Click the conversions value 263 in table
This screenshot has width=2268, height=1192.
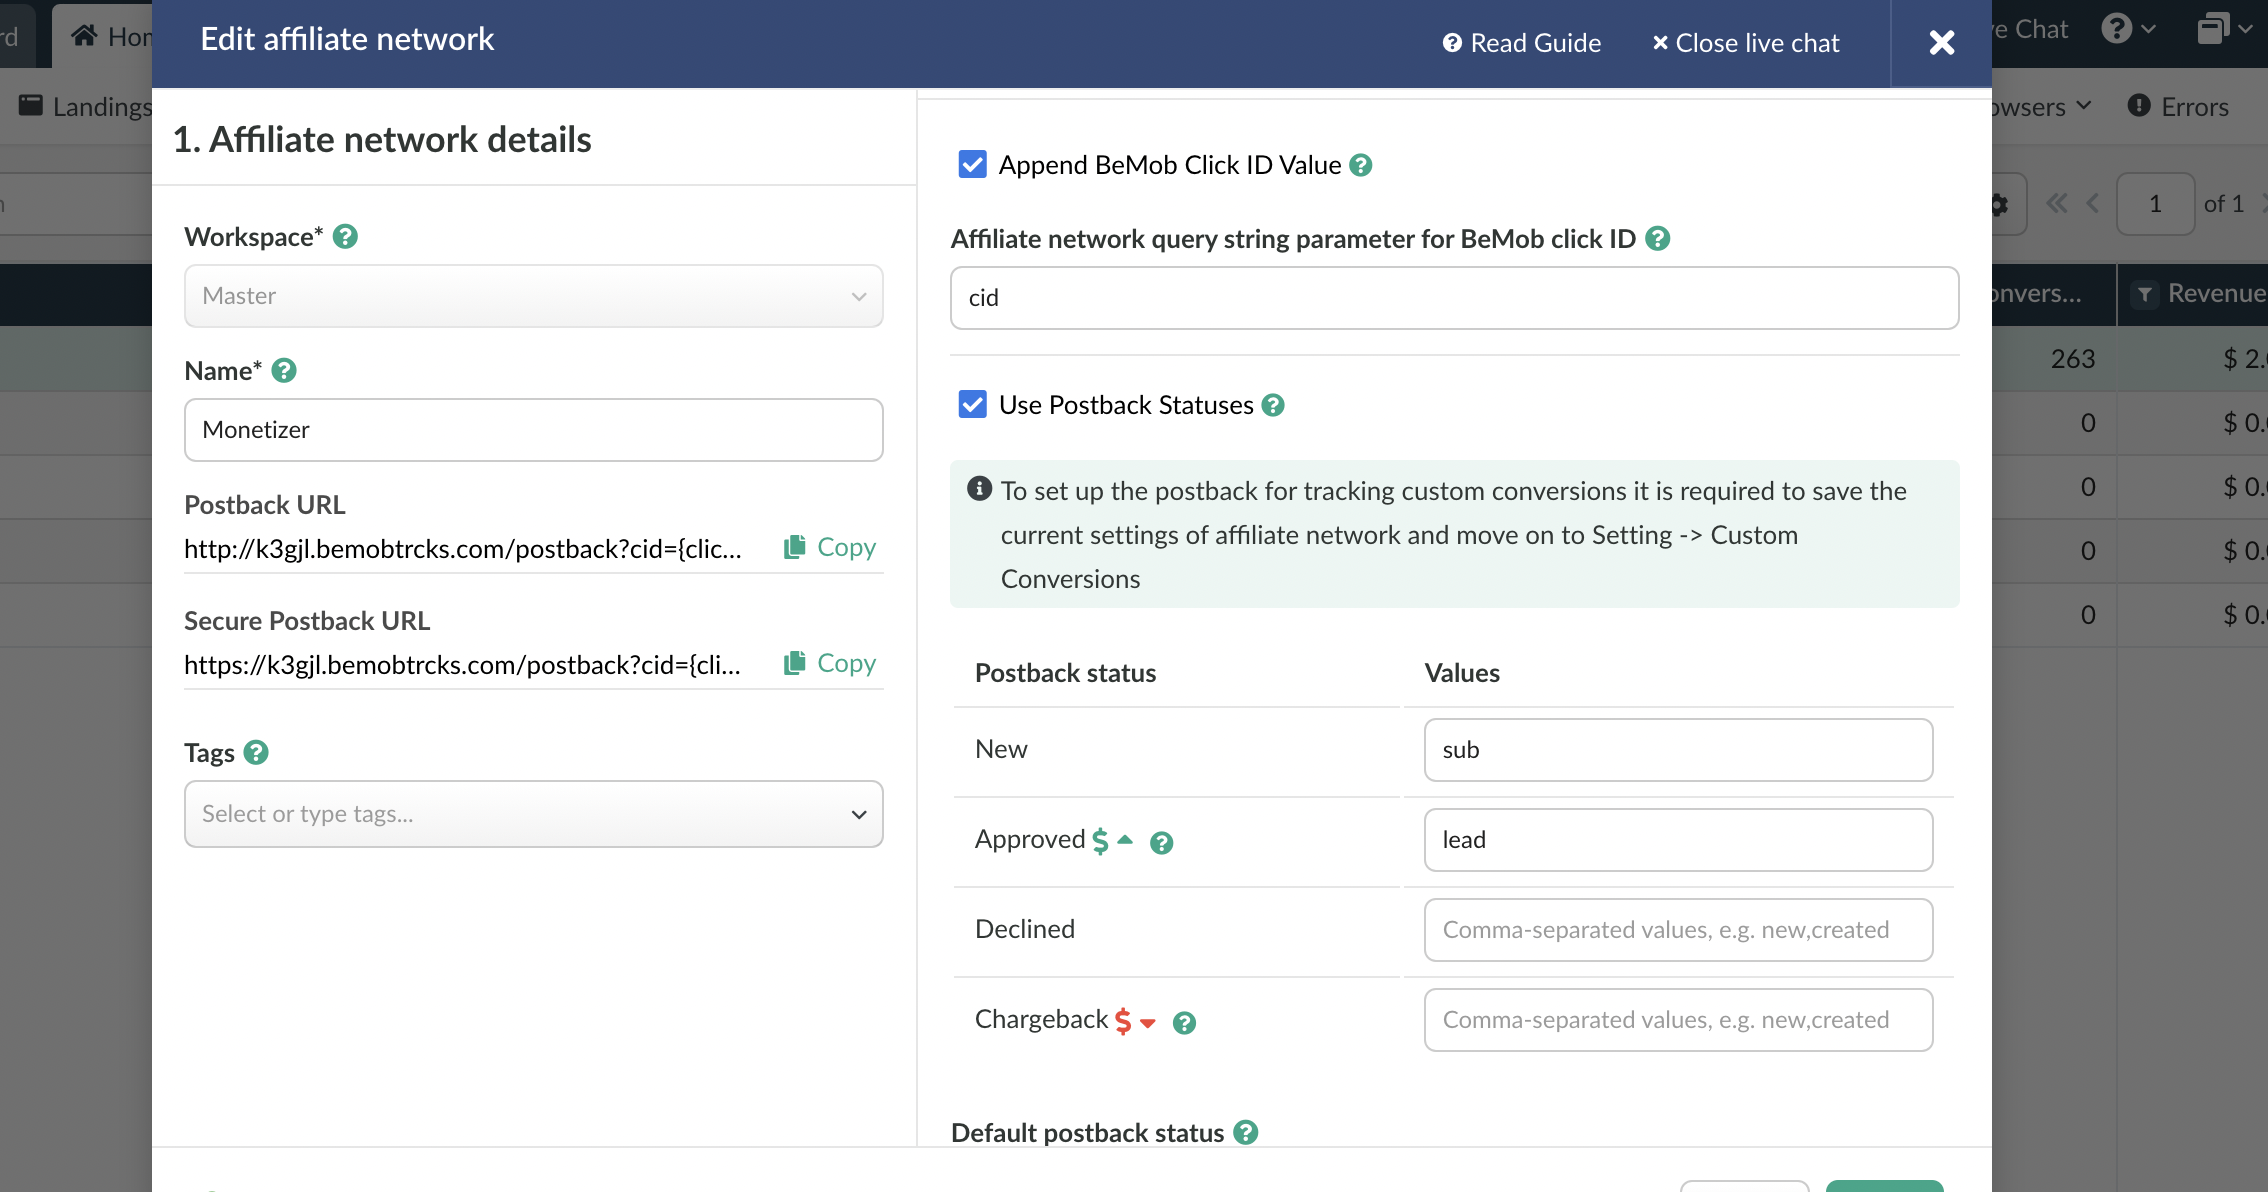(2072, 359)
